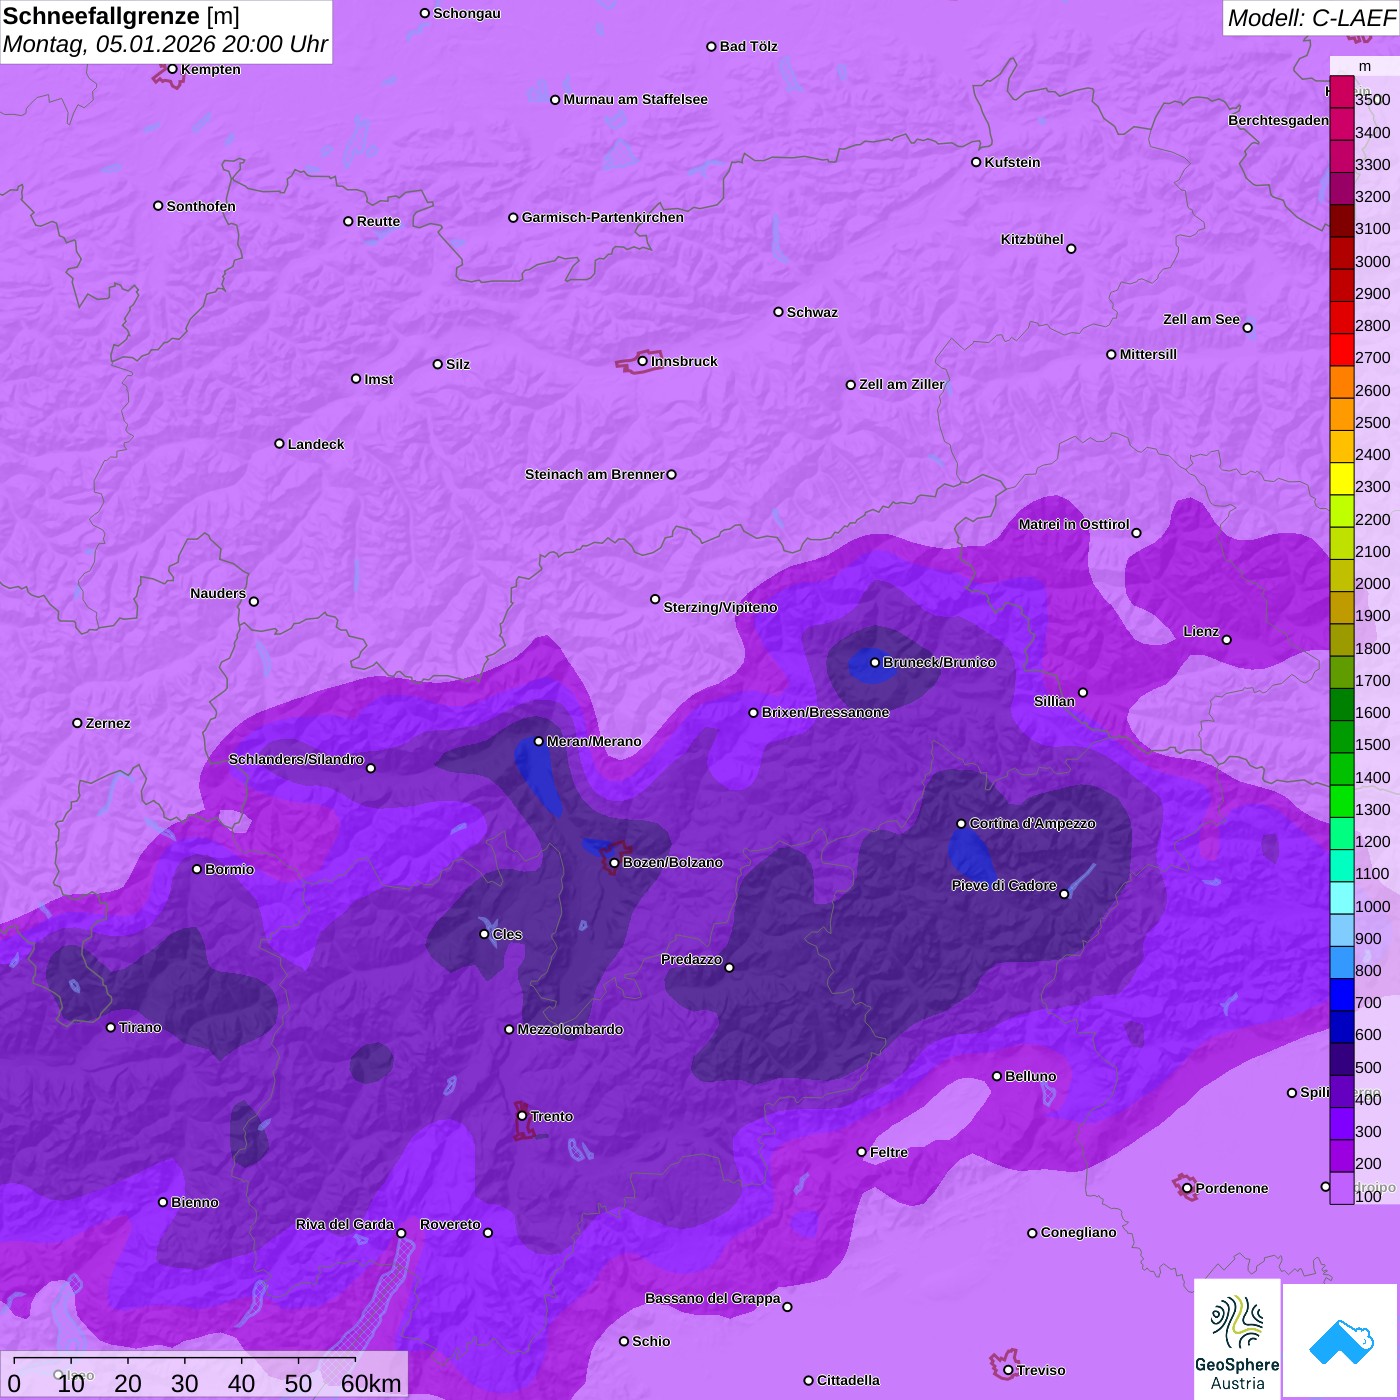Click the 'Rovereto' label

(x=450, y=1224)
